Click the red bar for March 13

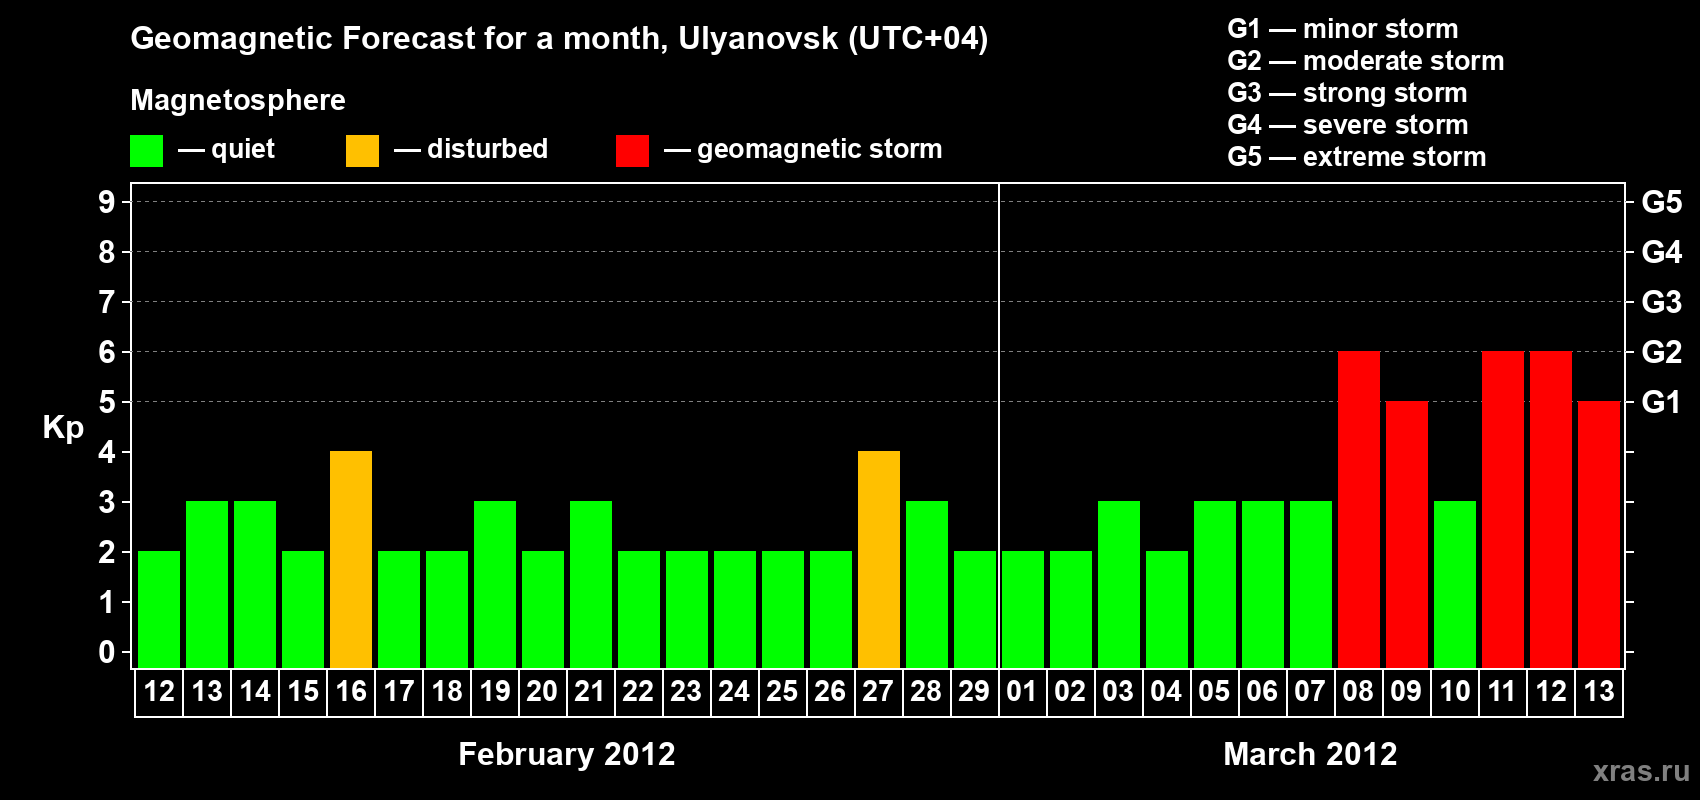click(1599, 535)
